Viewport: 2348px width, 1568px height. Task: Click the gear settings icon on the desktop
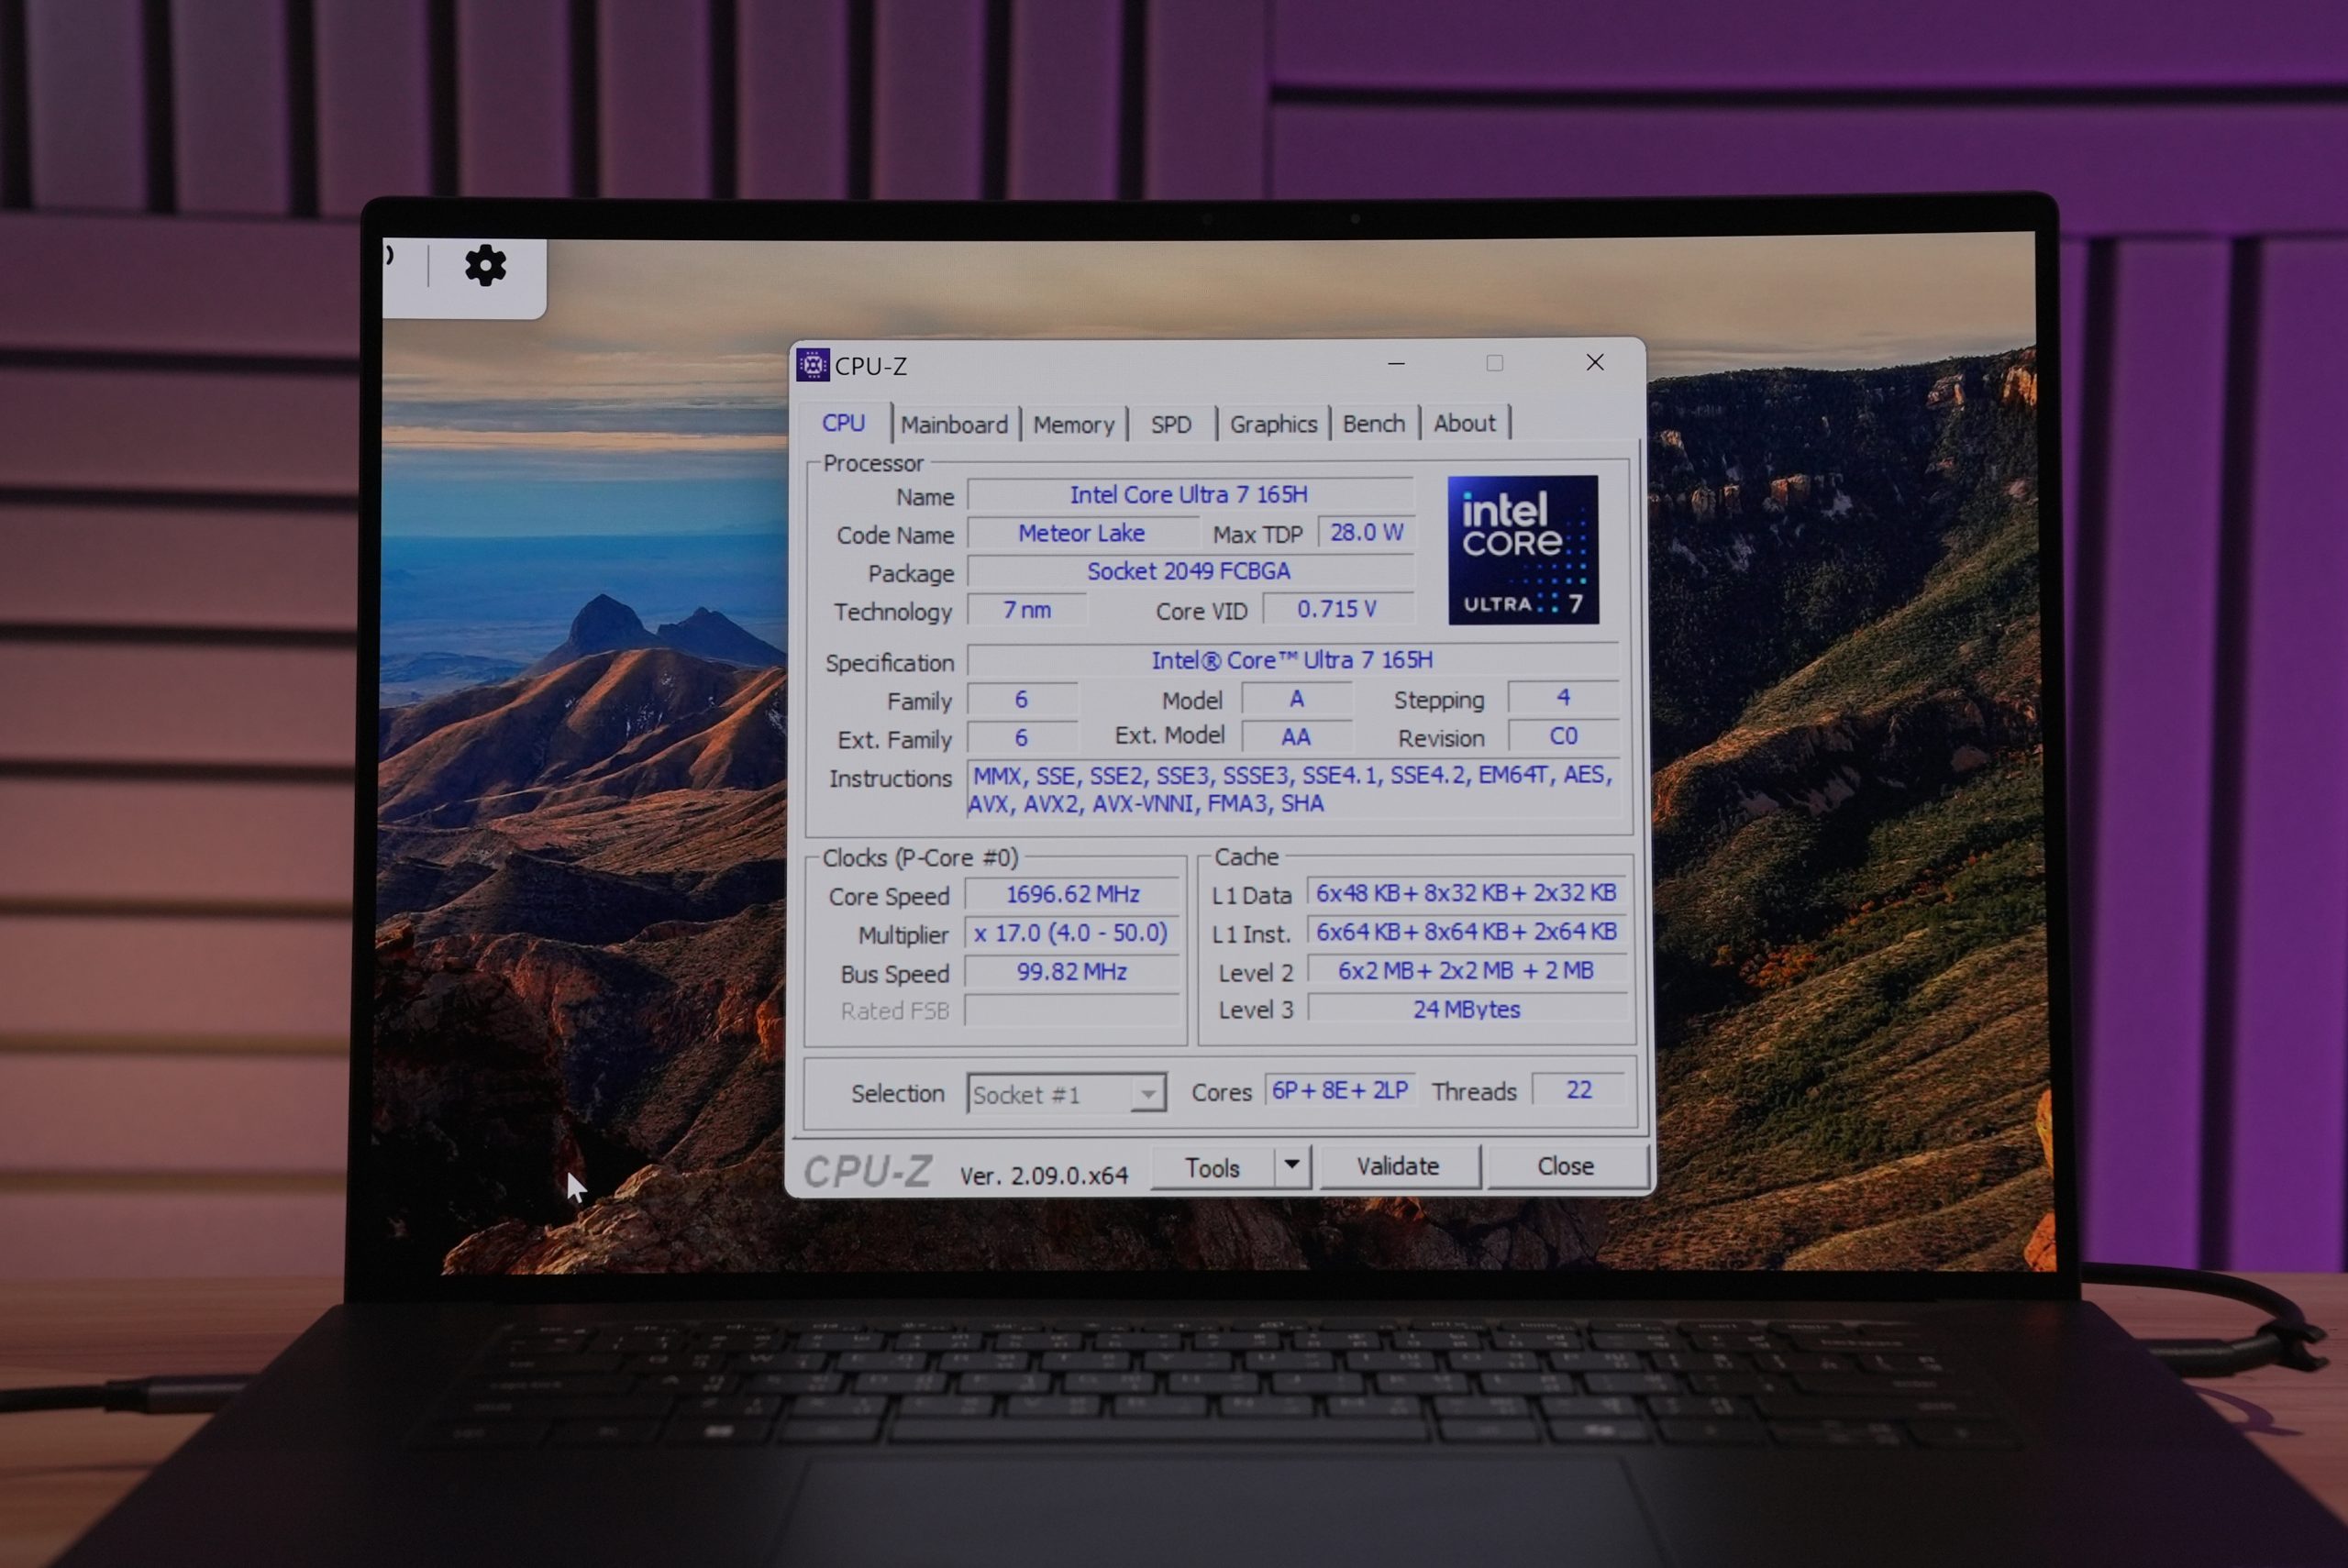(x=485, y=266)
